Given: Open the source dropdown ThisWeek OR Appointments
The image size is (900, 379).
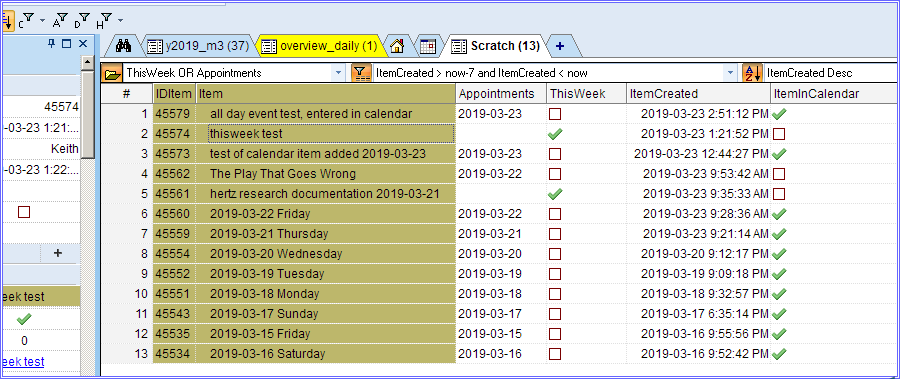Looking at the screenshot, I should tap(338, 73).
